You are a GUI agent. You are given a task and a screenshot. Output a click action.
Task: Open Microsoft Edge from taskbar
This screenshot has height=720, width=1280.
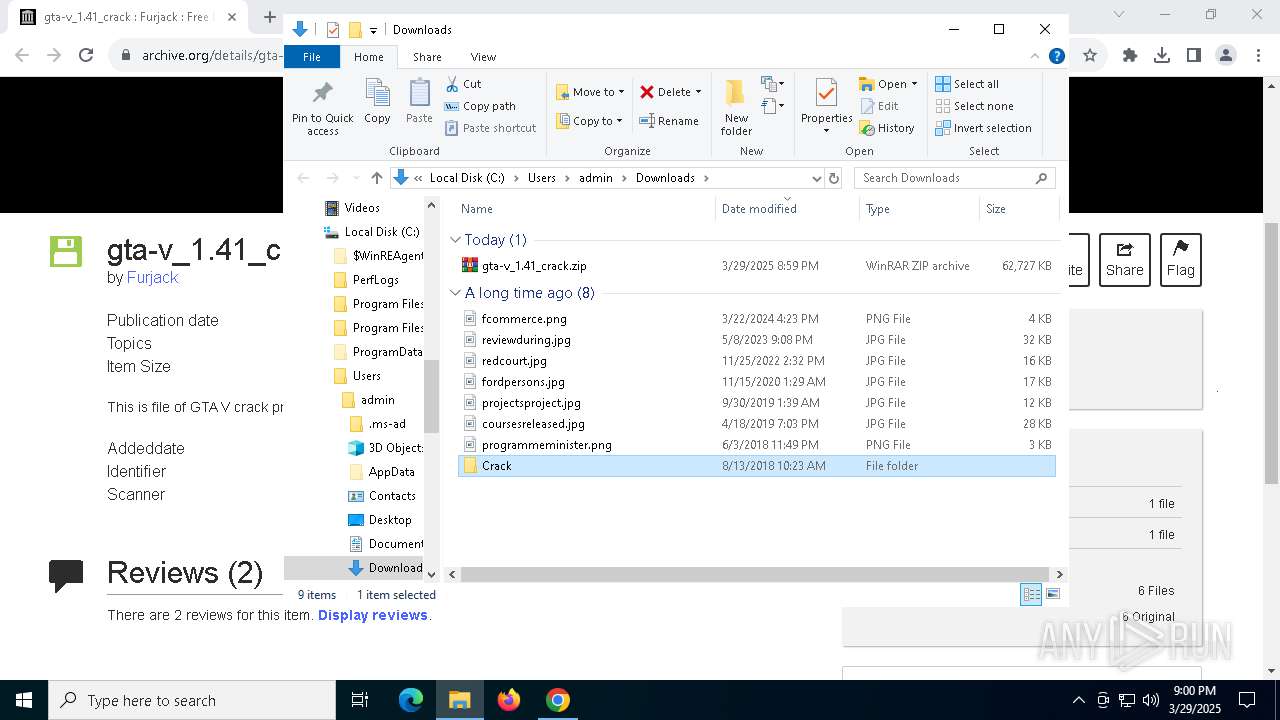click(x=411, y=700)
